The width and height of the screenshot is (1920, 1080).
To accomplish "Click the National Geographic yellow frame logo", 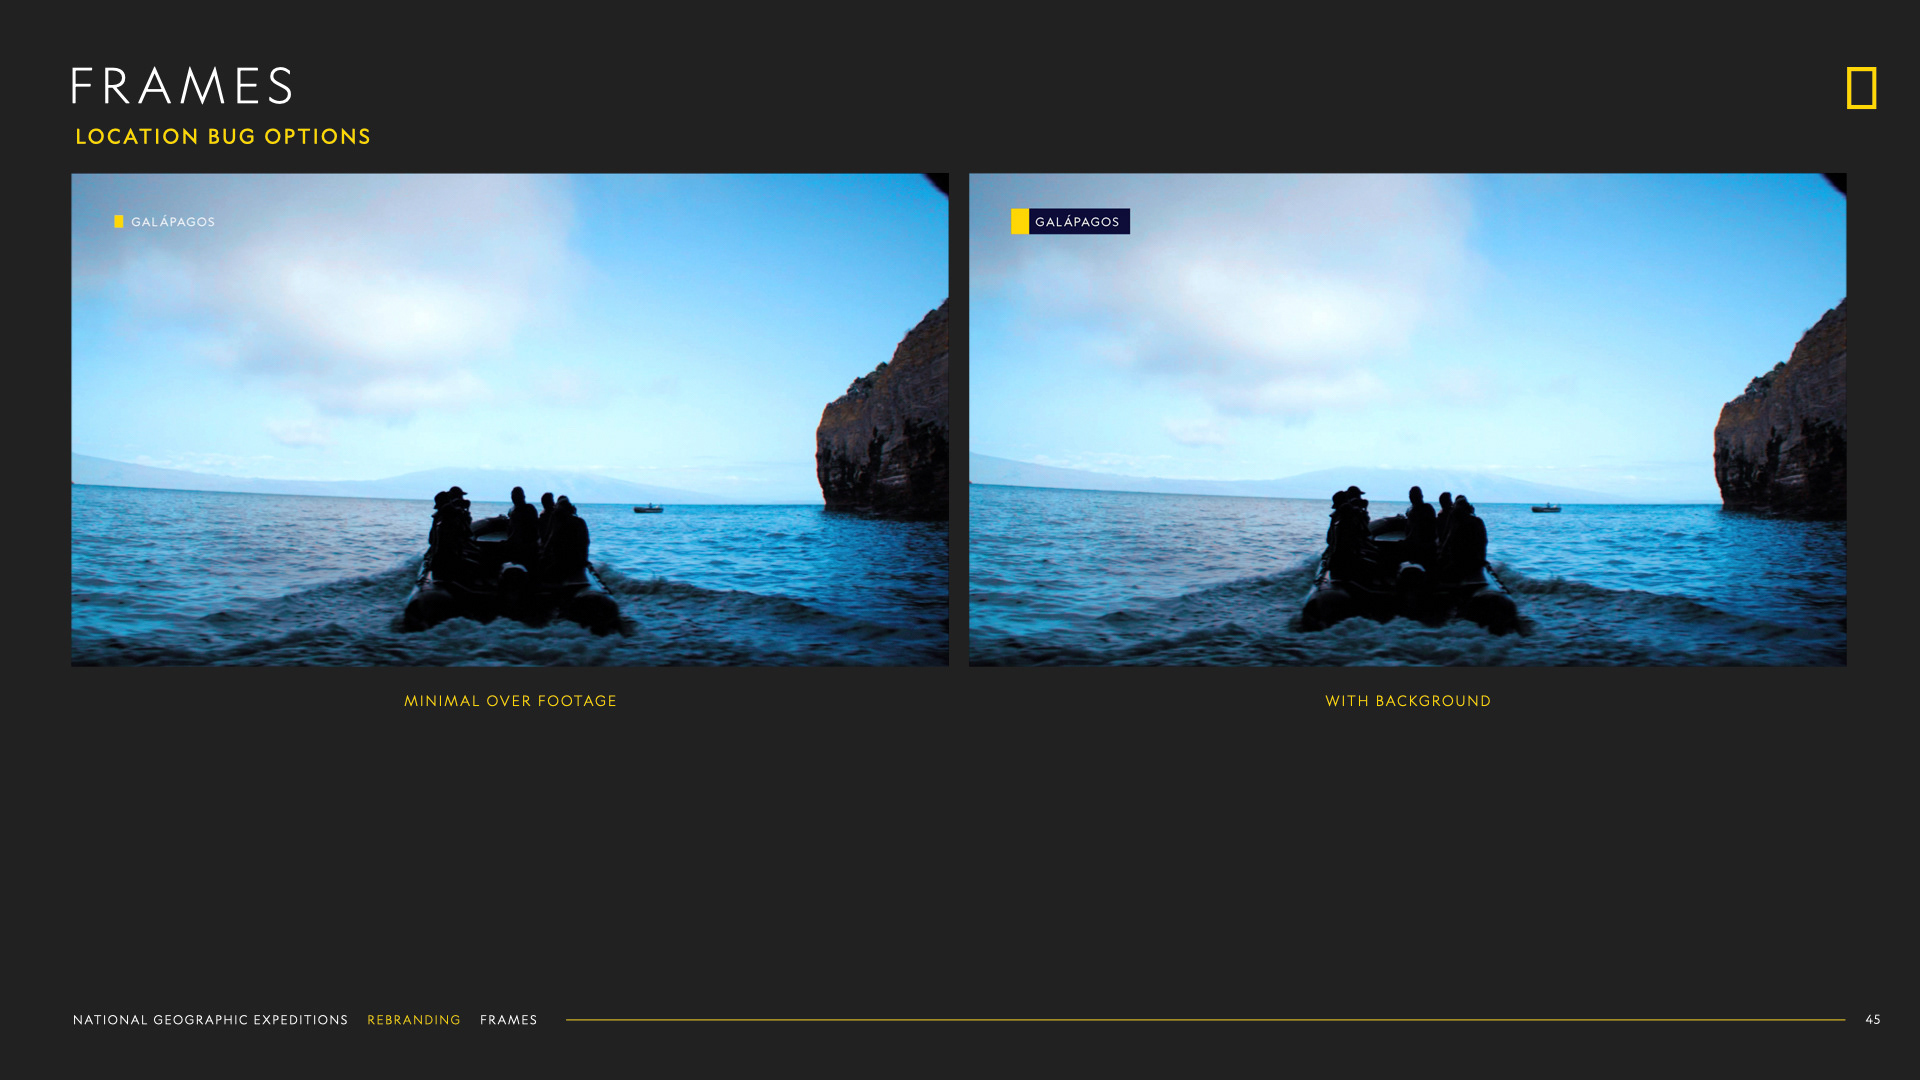I will pos(1861,88).
